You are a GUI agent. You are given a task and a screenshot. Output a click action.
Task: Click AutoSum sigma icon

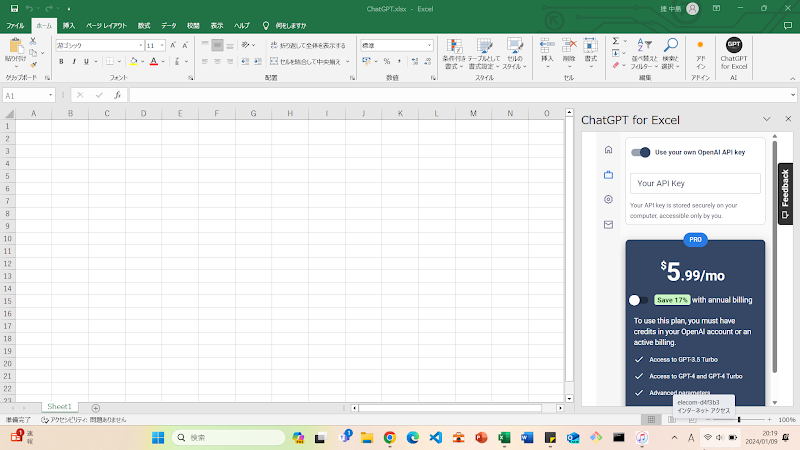616,41
